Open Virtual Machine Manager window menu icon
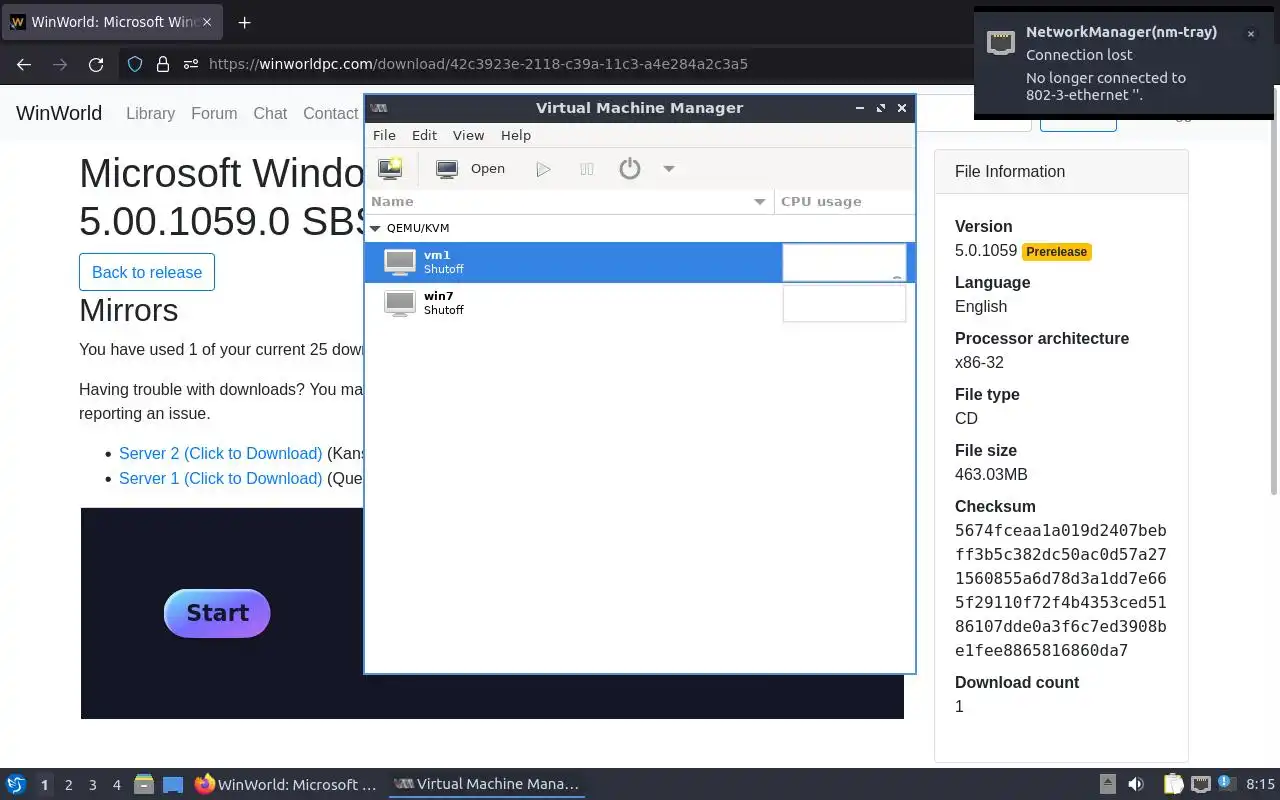The width and height of the screenshot is (1280, 800). coord(379,108)
